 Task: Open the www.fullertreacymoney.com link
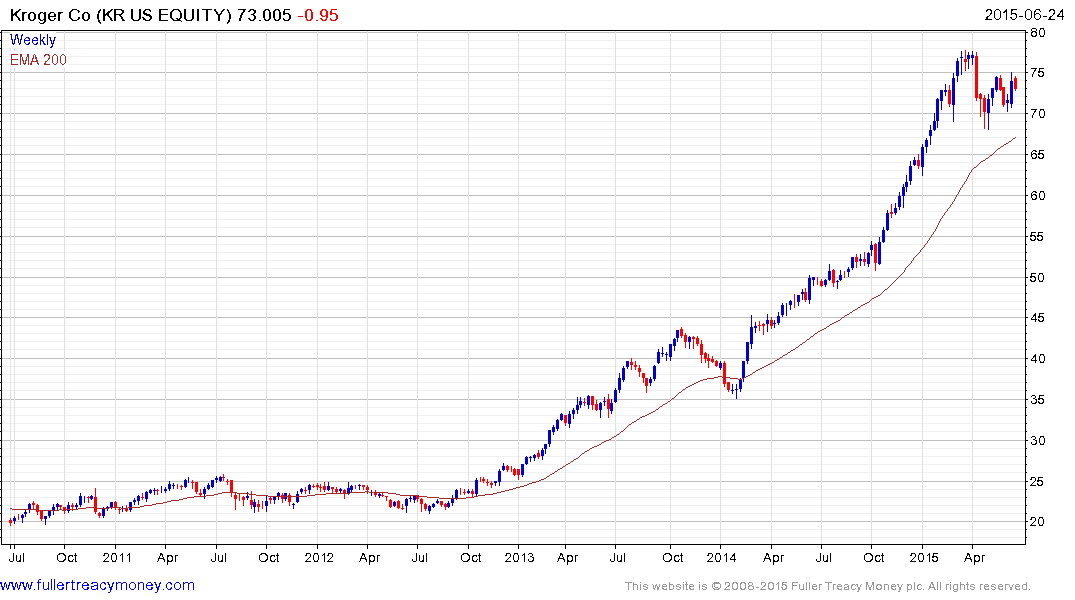[x=97, y=585]
